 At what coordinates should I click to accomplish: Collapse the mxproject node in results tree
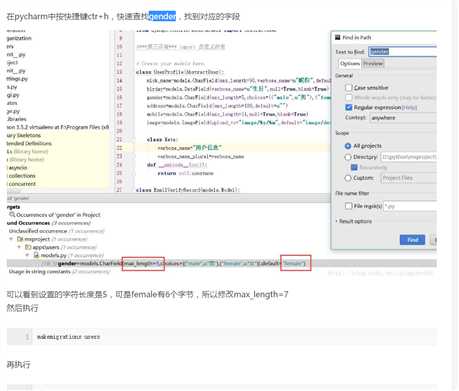click(11, 239)
